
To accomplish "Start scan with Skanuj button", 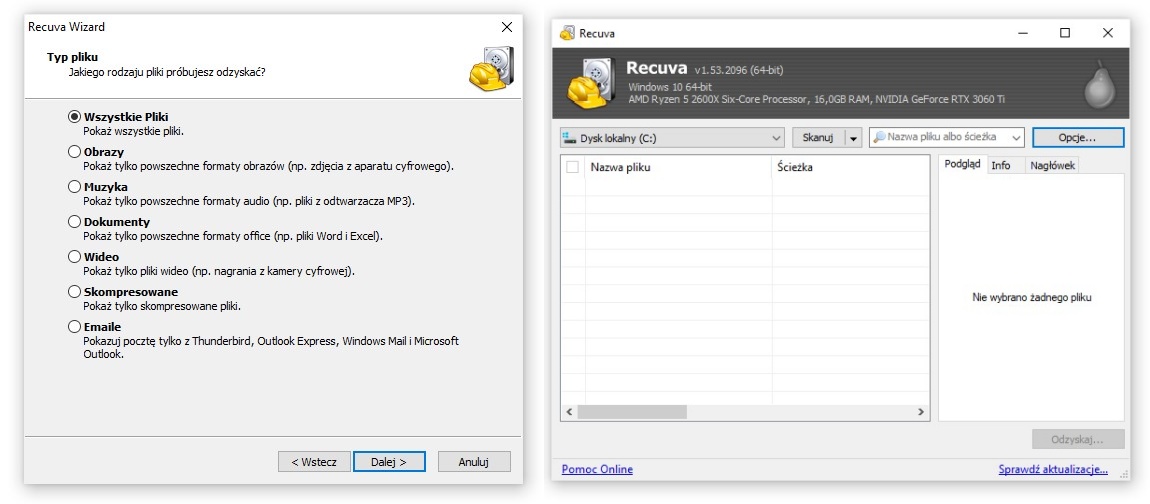I will click(818, 138).
